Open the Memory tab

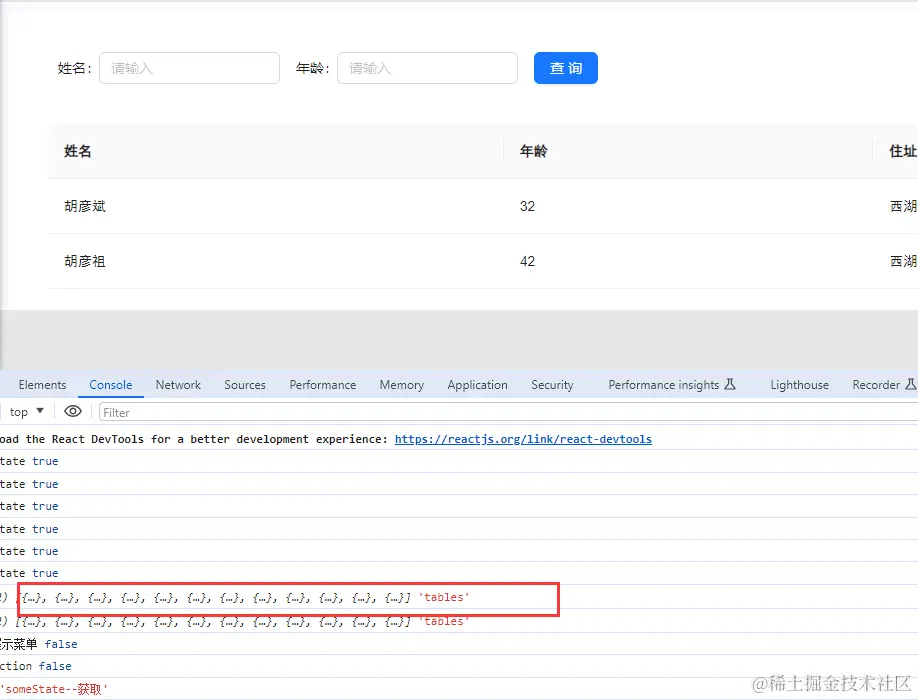click(x=402, y=385)
